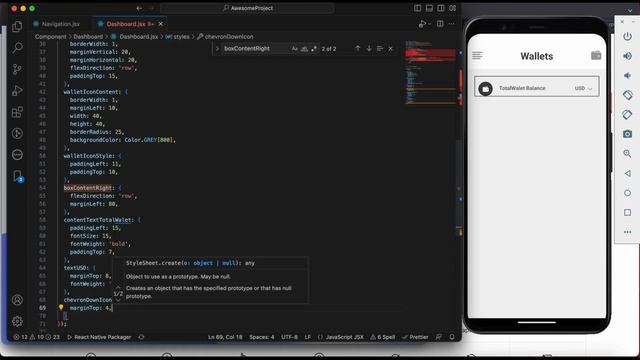Click the emulator volume up button
This screenshot has width=640, height=360.
click(x=627, y=56)
